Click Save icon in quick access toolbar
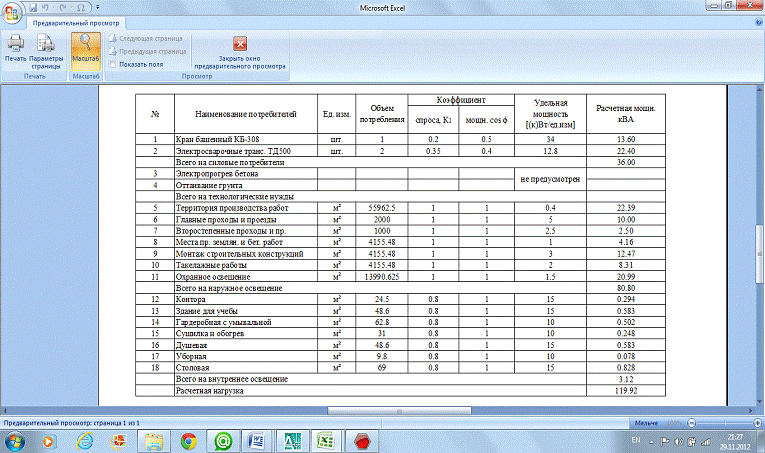The height and width of the screenshot is (453, 765). [33, 7]
